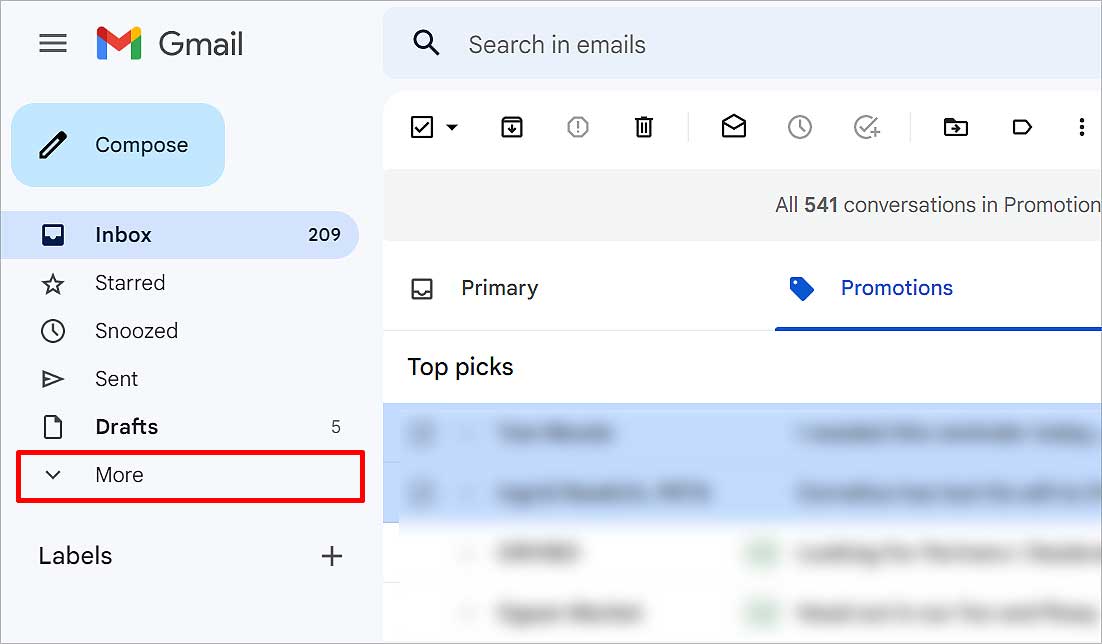Viewport: 1102px width, 644px height.
Task: Snooze selected emails with clock icon
Action: (800, 127)
